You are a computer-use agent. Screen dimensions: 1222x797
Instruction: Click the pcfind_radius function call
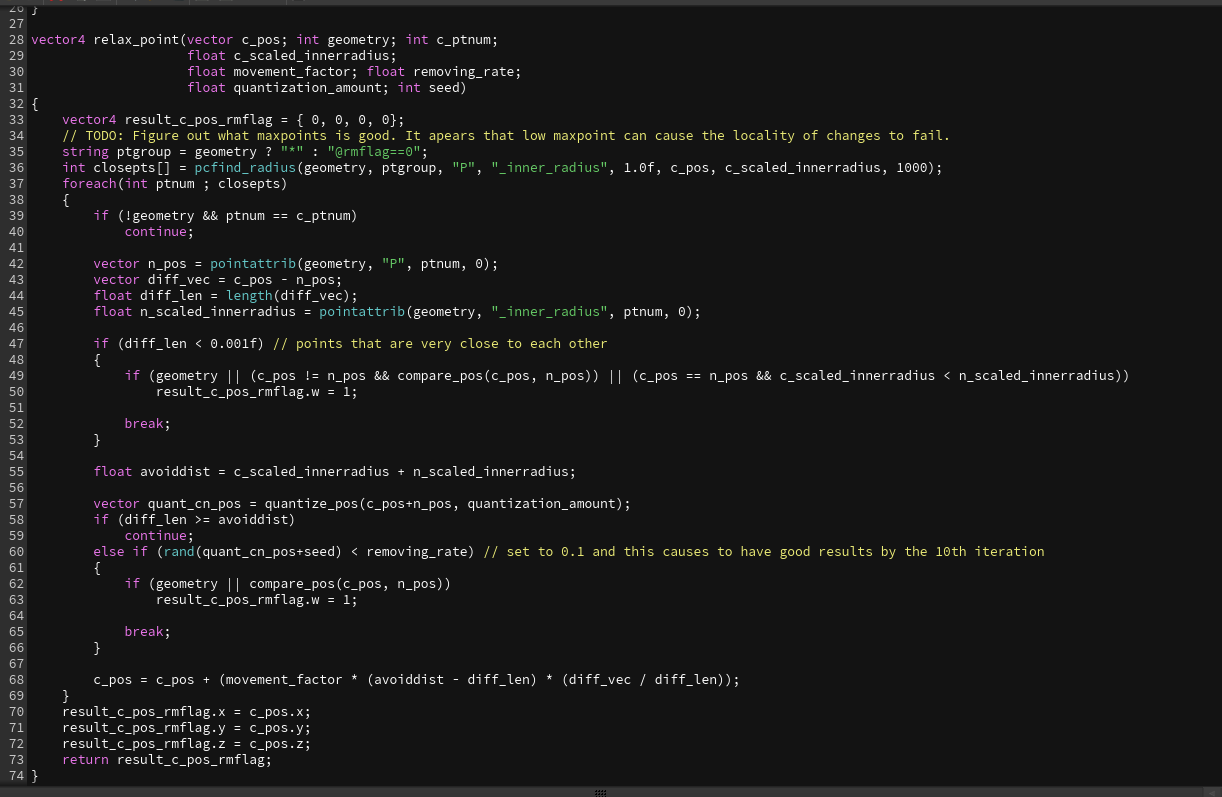point(245,168)
